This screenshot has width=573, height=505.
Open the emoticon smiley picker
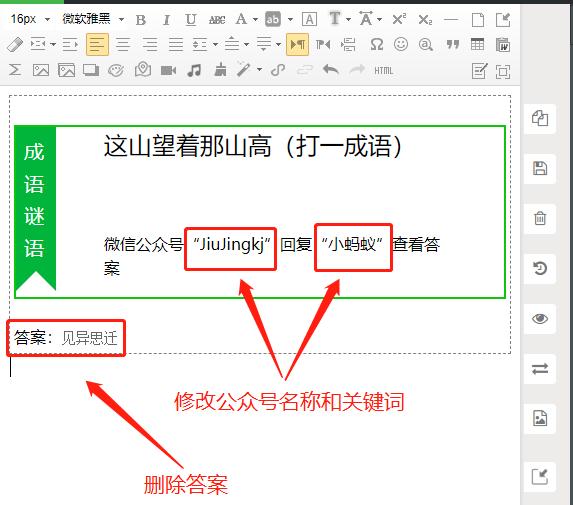401,45
